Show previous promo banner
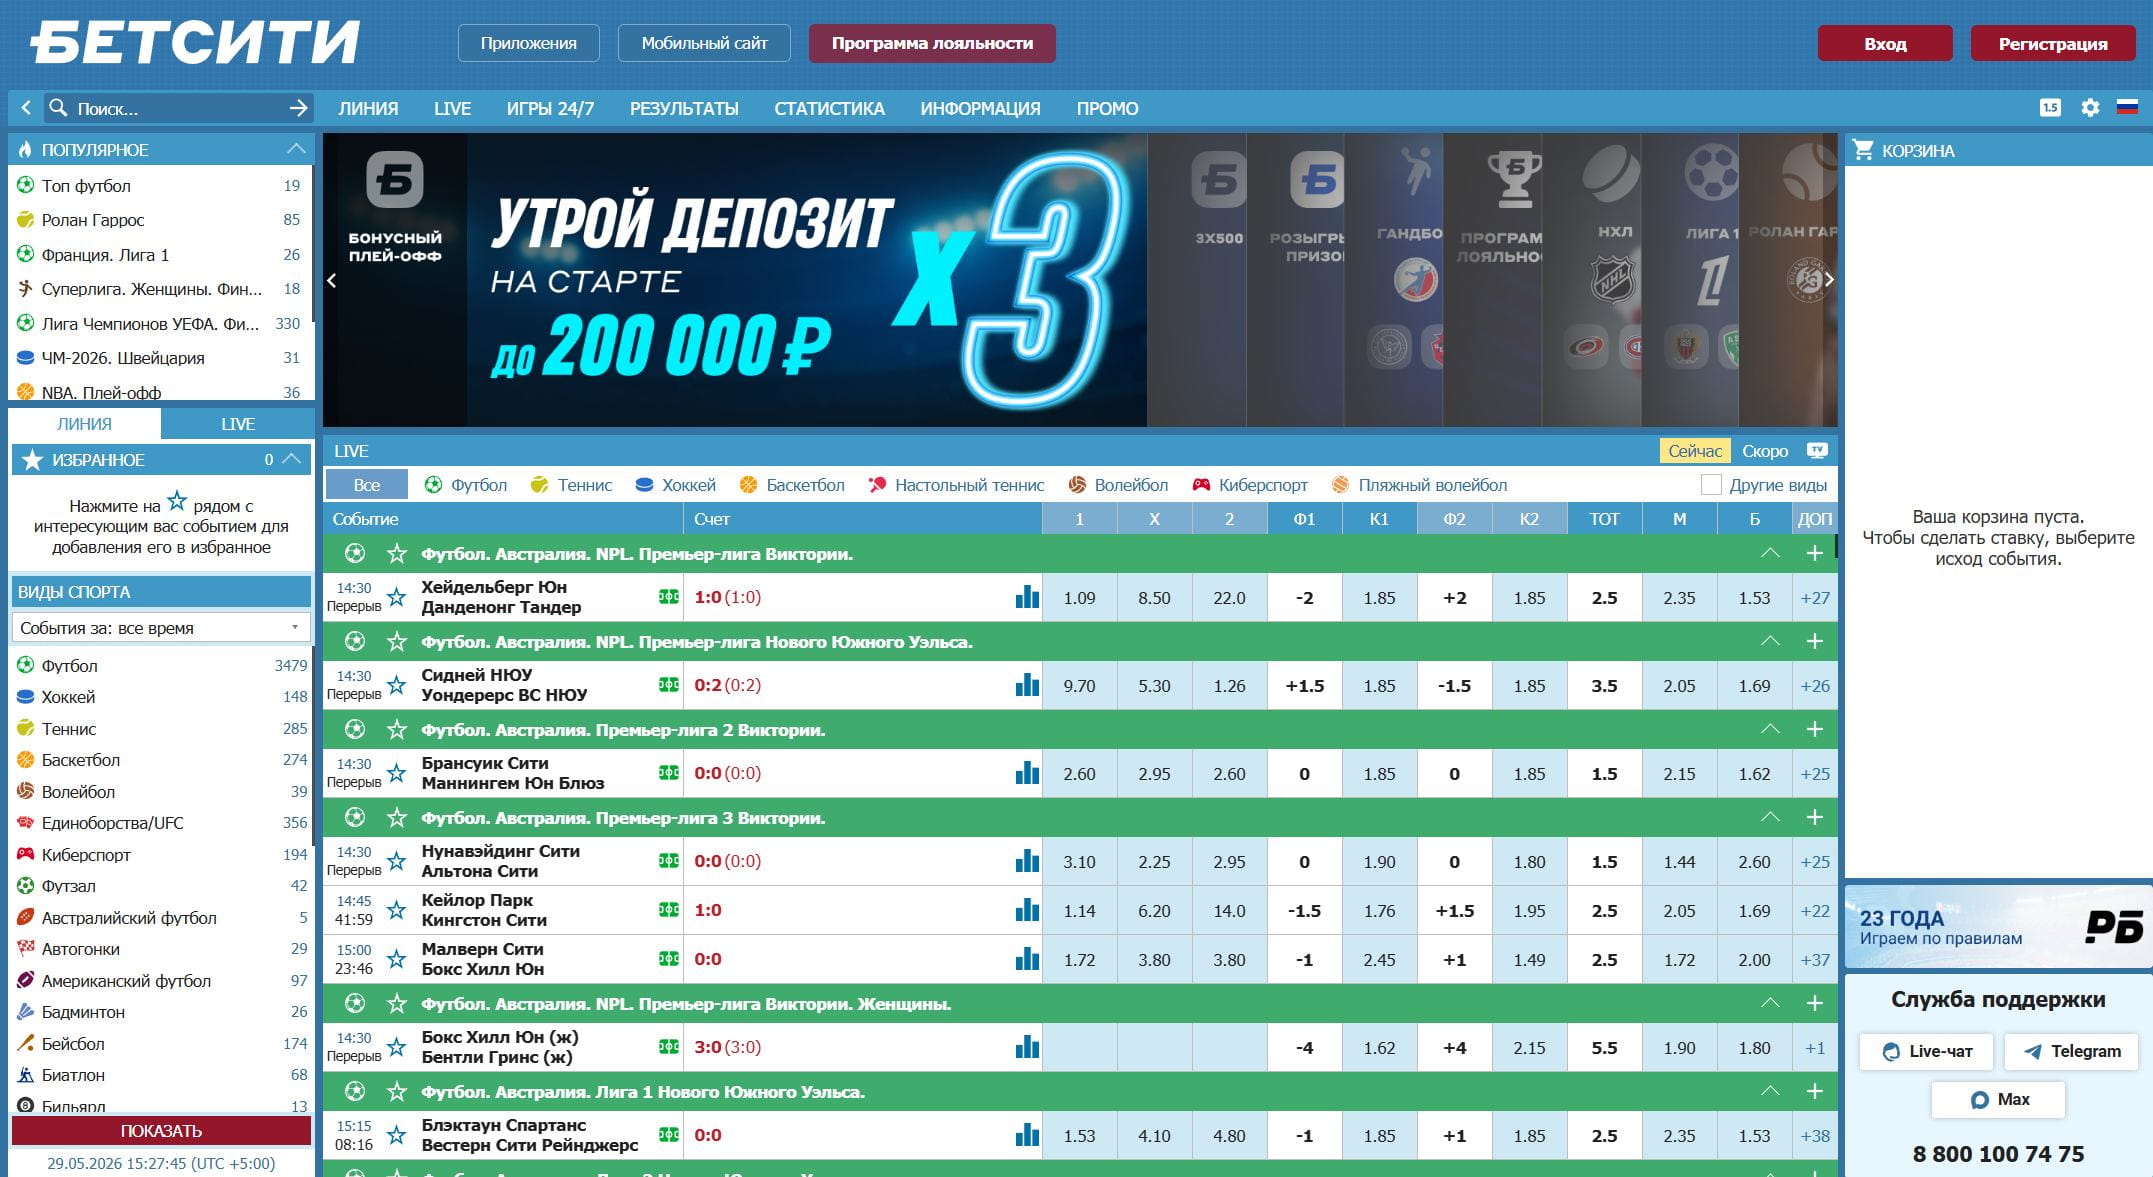This screenshot has width=2153, height=1177. click(x=332, y=281)
